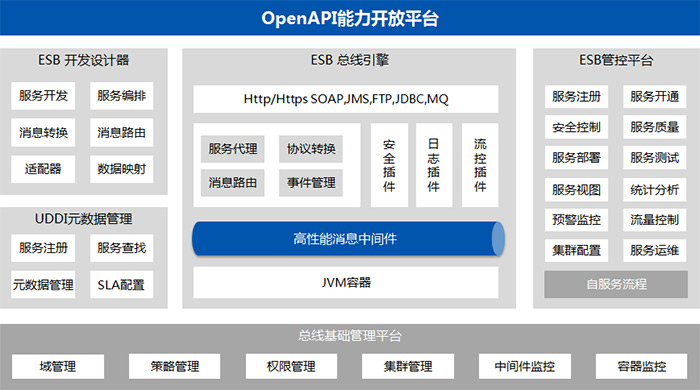Select the Http/Https SOAP,JMS,FTP,JDBC,MQ bar
This screenshot has width=700, height=390.
click(x=346, y=99)
